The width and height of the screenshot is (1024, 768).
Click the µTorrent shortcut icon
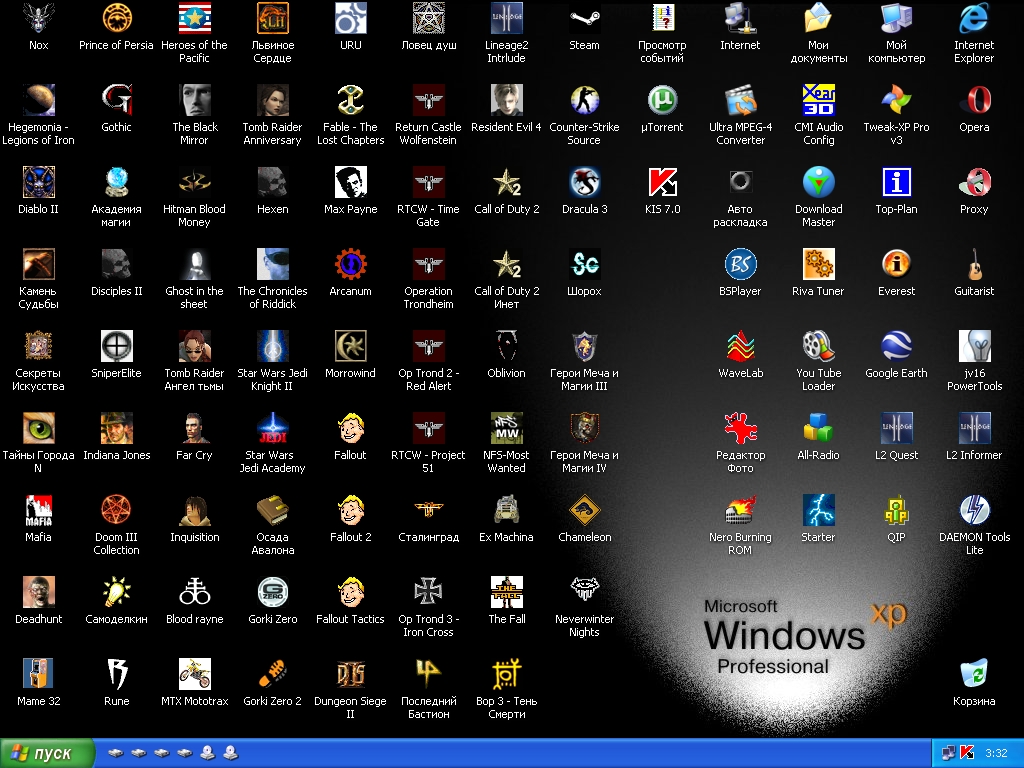pos(662,100)
